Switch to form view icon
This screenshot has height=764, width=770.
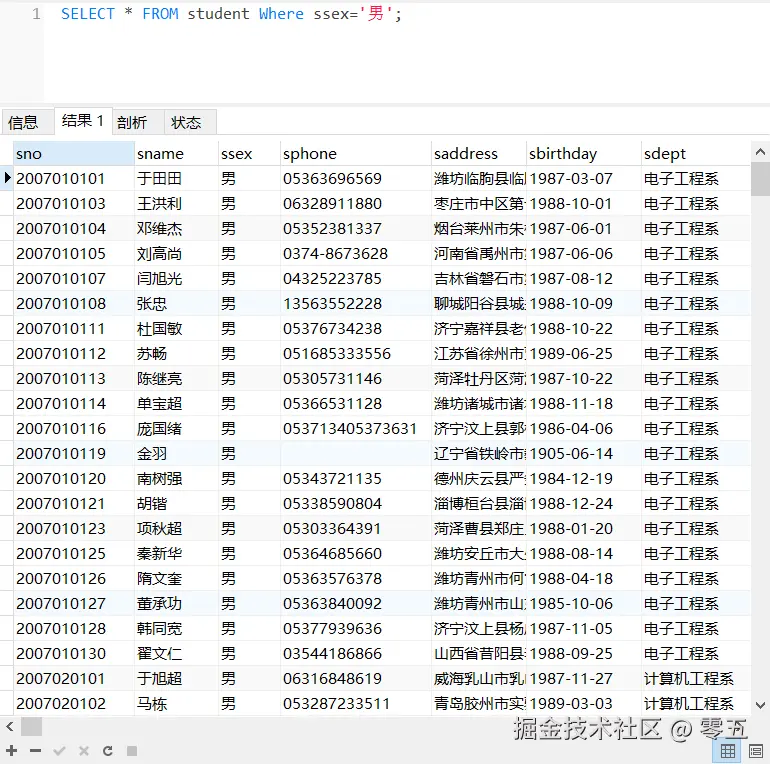(x=756, y=751)
